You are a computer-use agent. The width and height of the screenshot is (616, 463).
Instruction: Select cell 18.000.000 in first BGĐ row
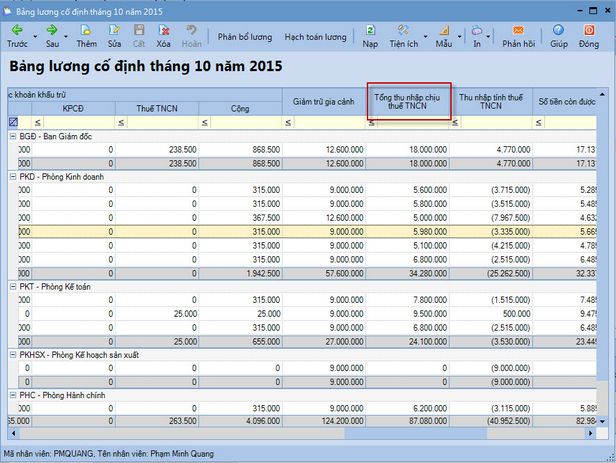407,149
